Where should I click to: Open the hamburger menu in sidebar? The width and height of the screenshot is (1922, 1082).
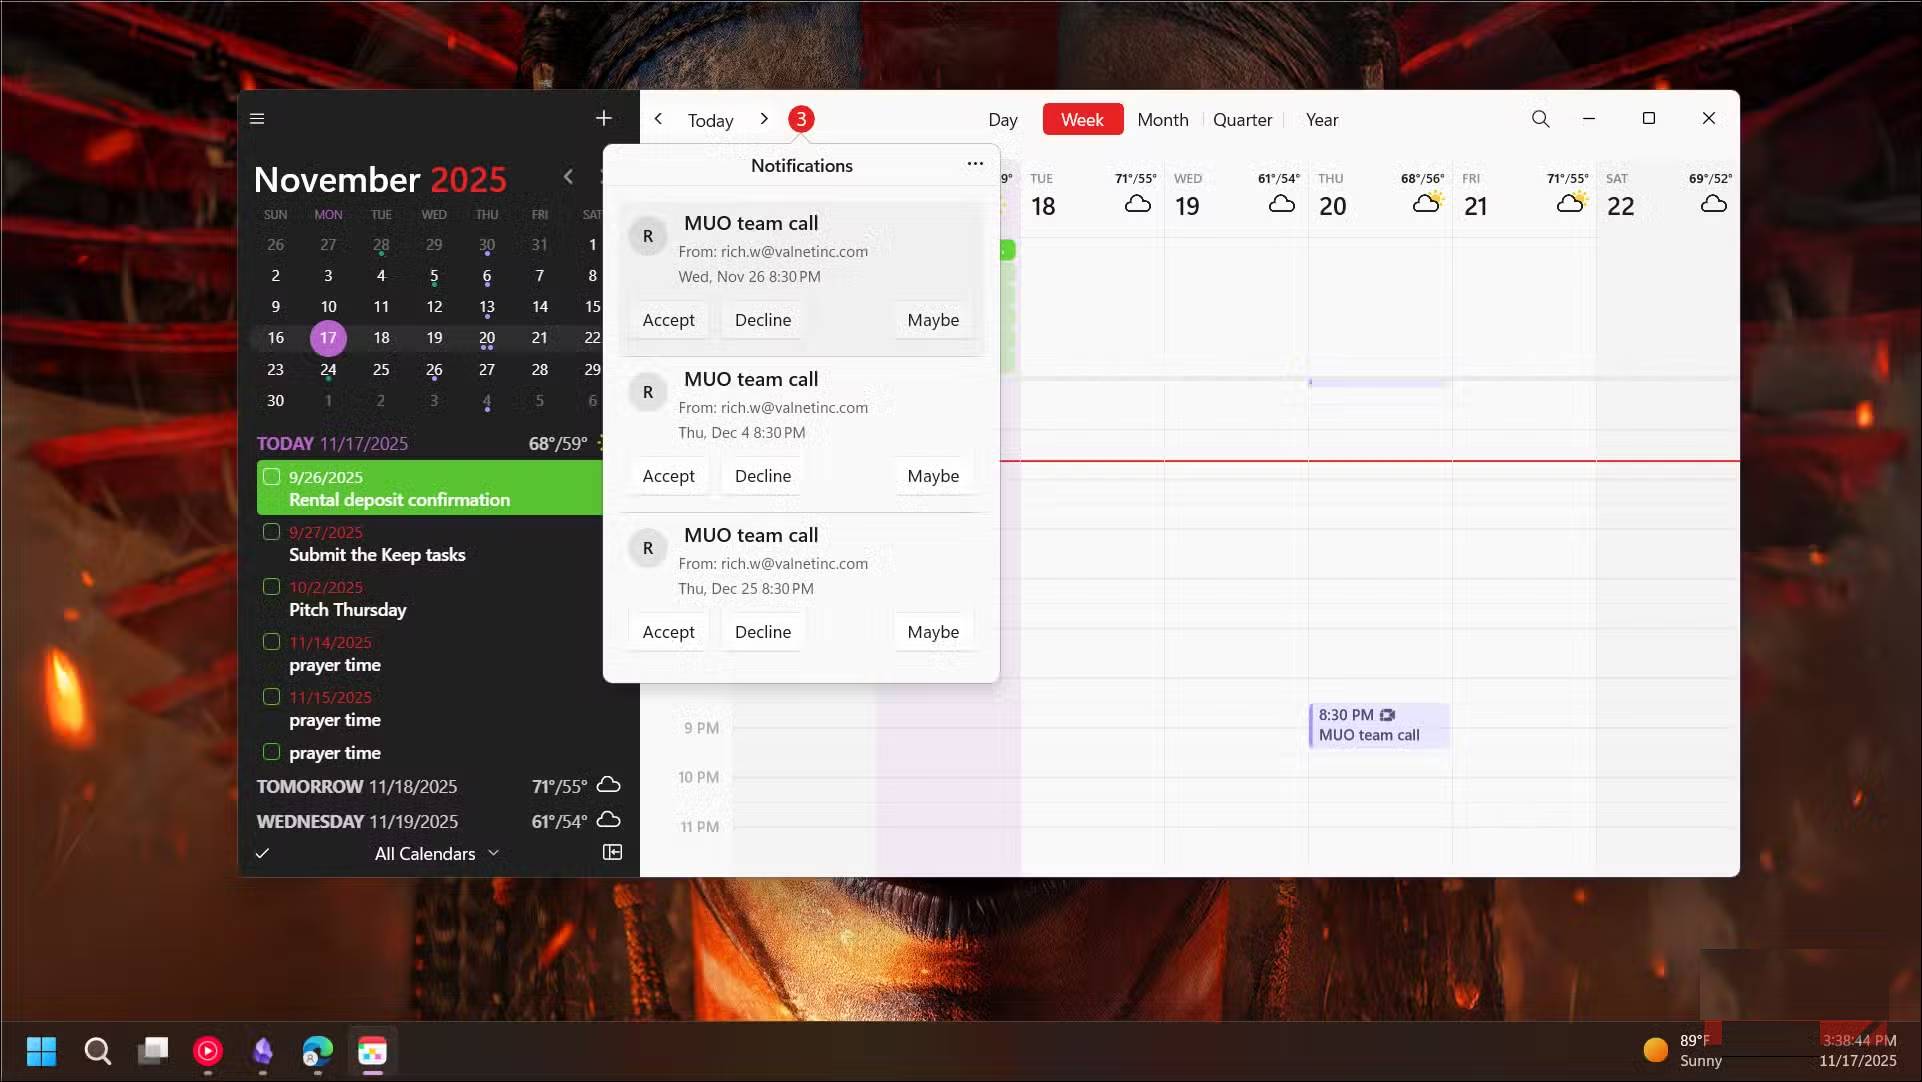point(257,119)
